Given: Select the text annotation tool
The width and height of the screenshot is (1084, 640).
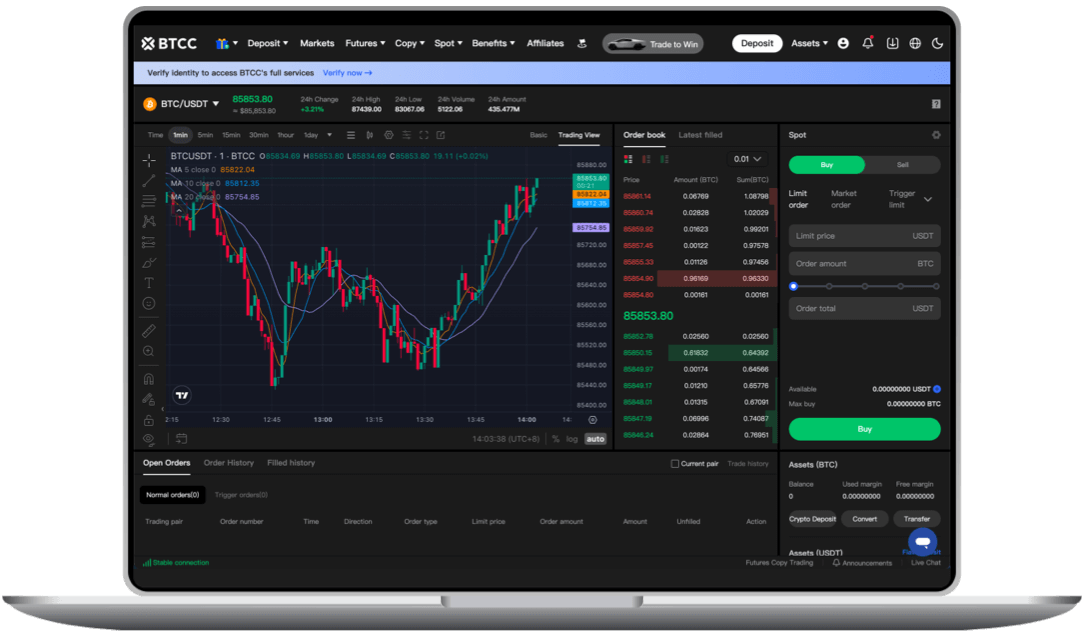Looking at the screenshot, I should pyautogui.click(x=149, y=283).
